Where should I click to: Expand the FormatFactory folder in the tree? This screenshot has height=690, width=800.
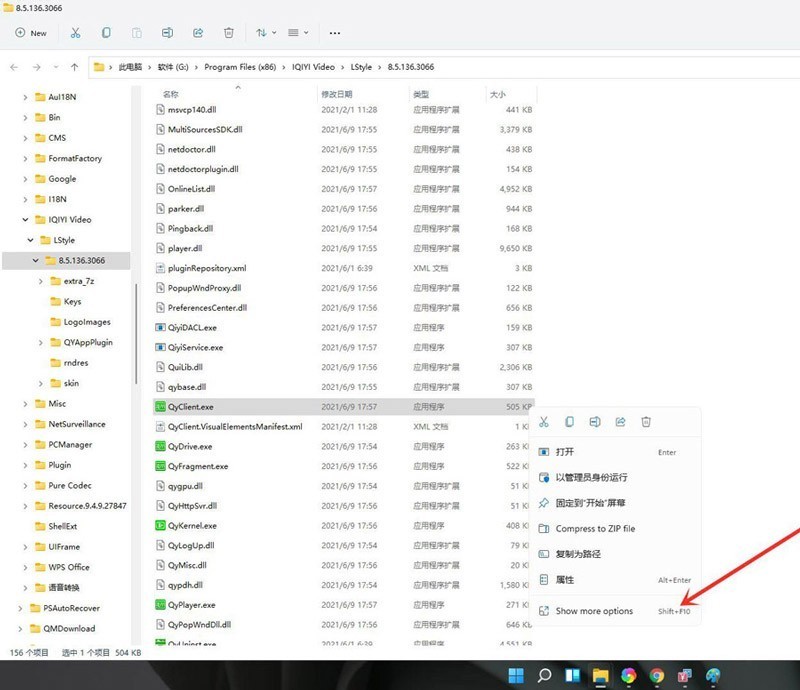click(x=25, y=159)
